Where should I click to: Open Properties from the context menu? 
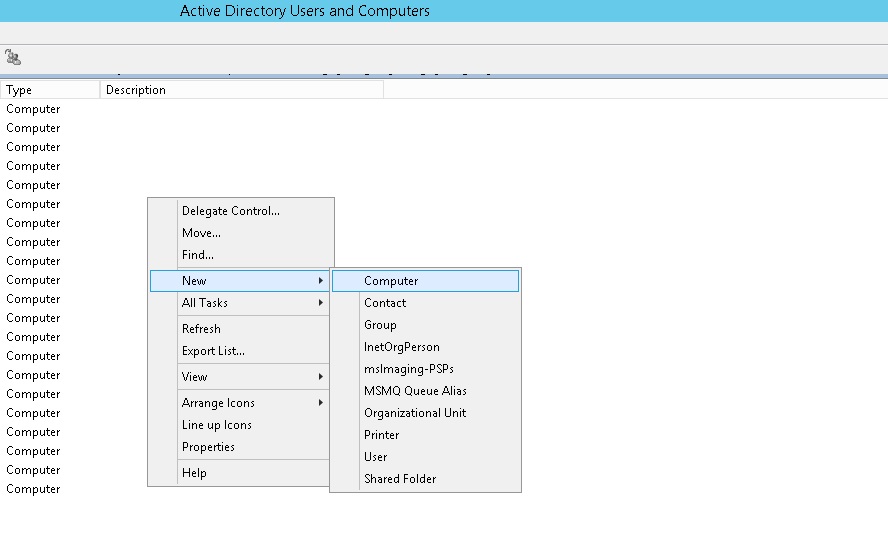tap(240, 447)
